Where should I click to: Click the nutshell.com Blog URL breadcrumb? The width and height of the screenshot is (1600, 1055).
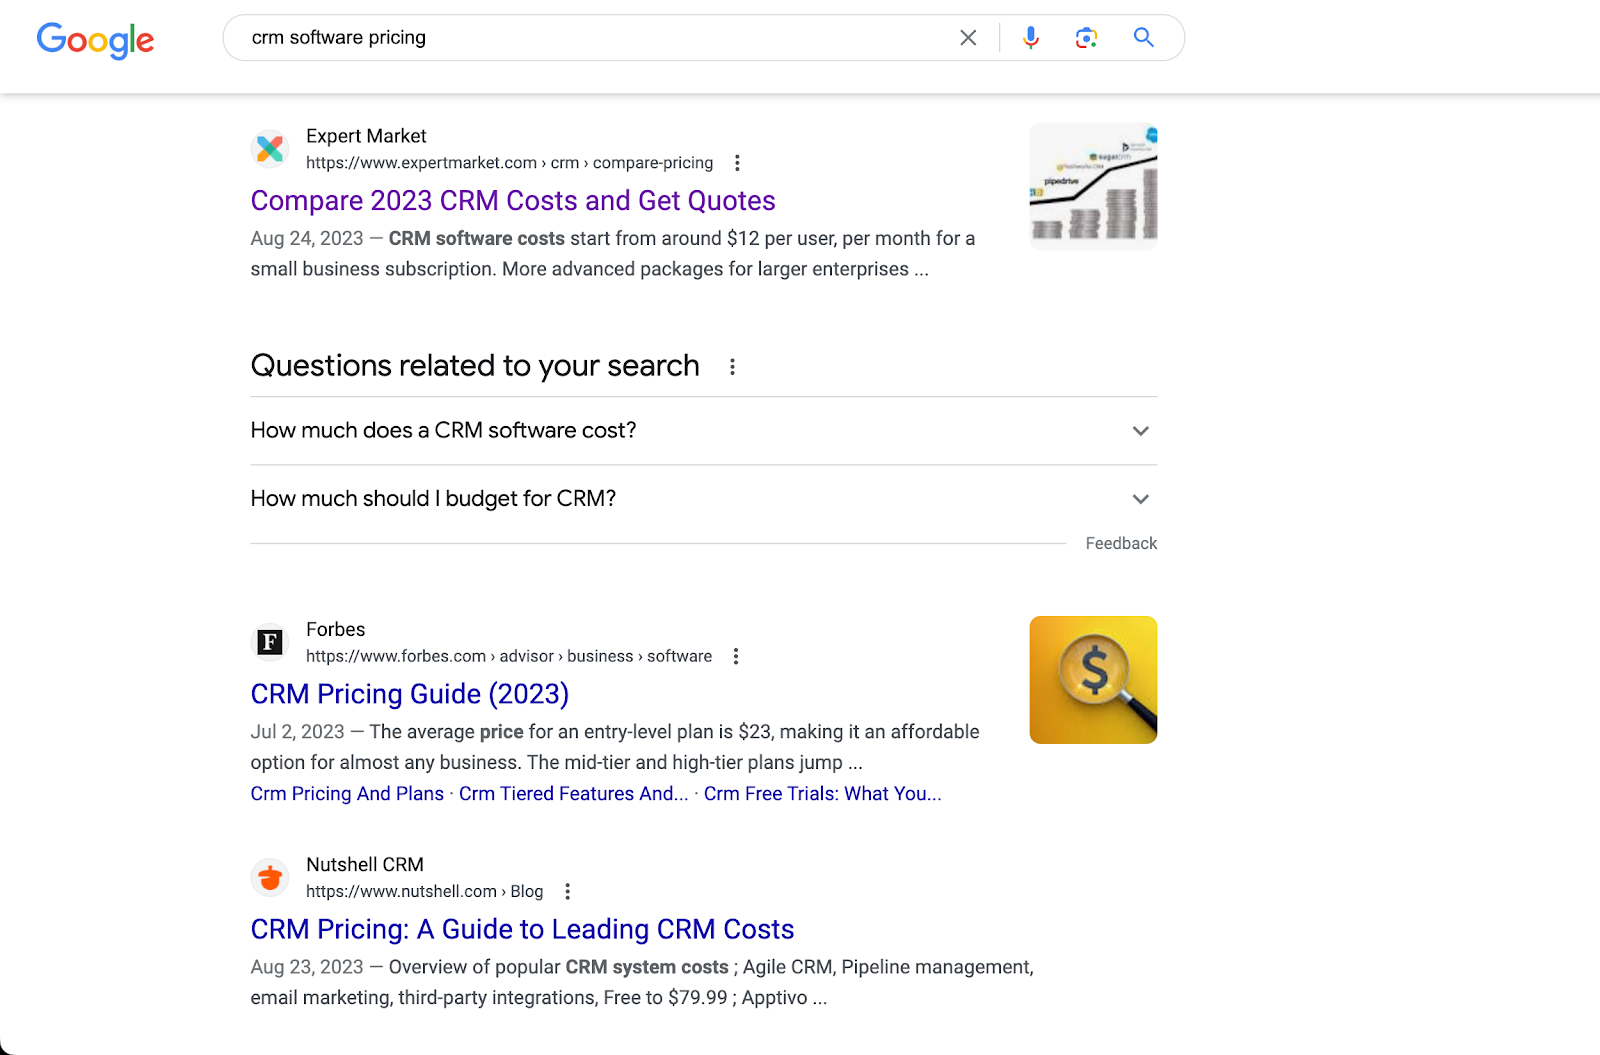425,891
